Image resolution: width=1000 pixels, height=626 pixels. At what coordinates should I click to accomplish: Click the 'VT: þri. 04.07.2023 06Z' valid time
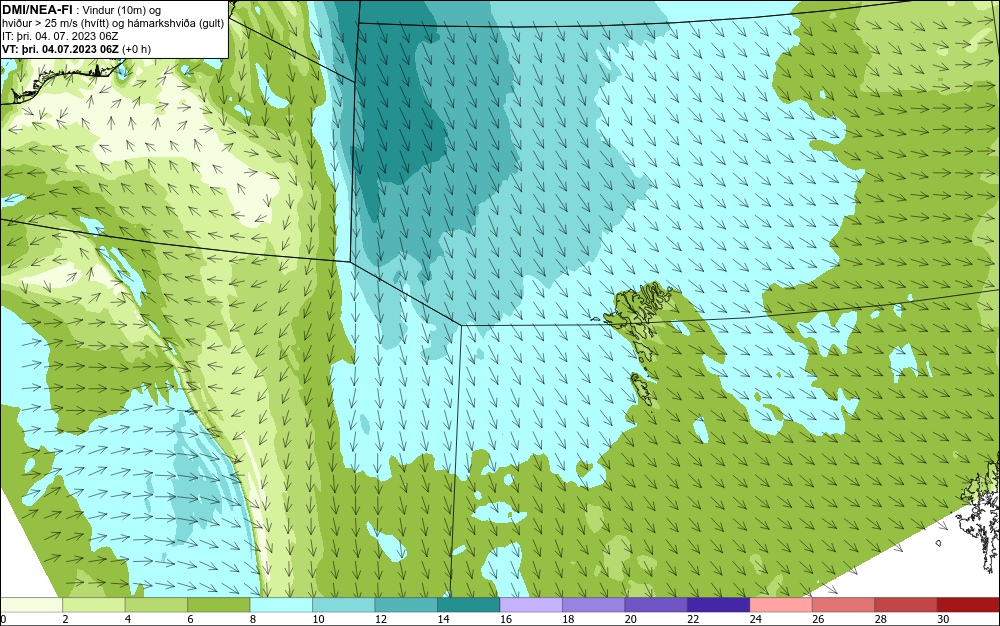click(x=61, y=48)
